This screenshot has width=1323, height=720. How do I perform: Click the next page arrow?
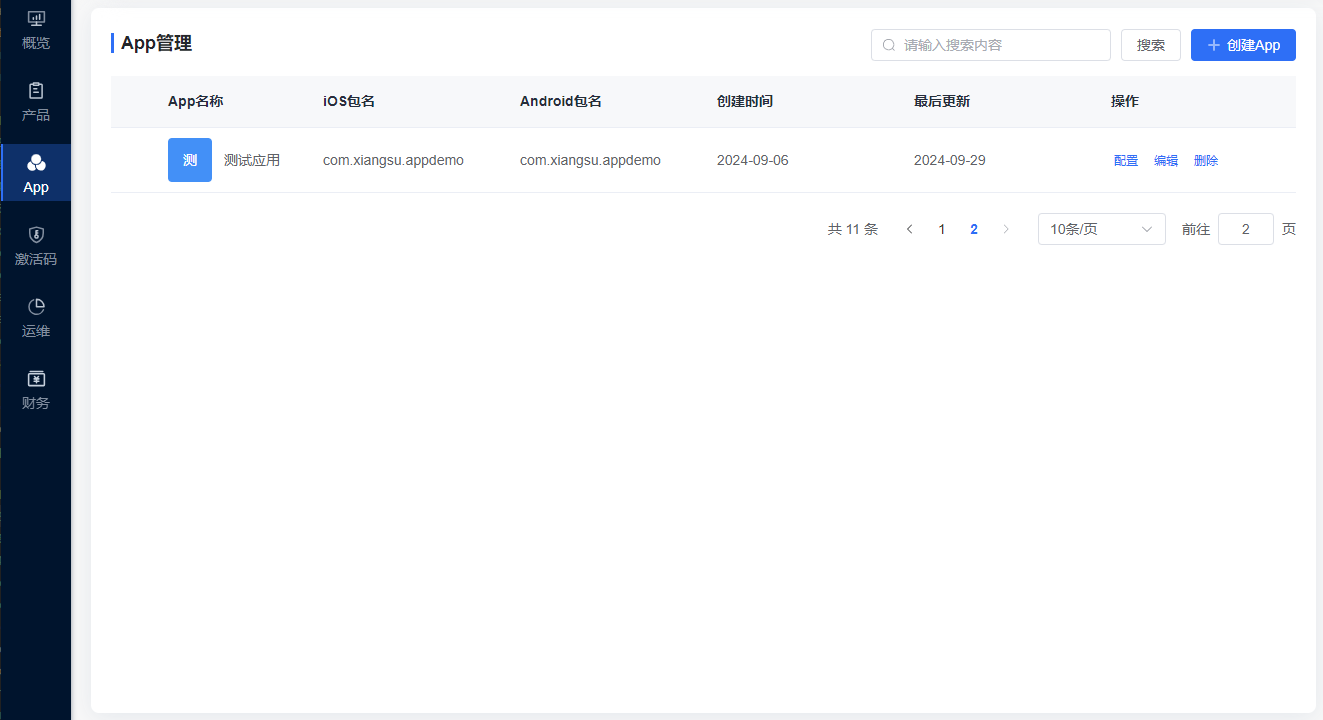coord(1006,229)
